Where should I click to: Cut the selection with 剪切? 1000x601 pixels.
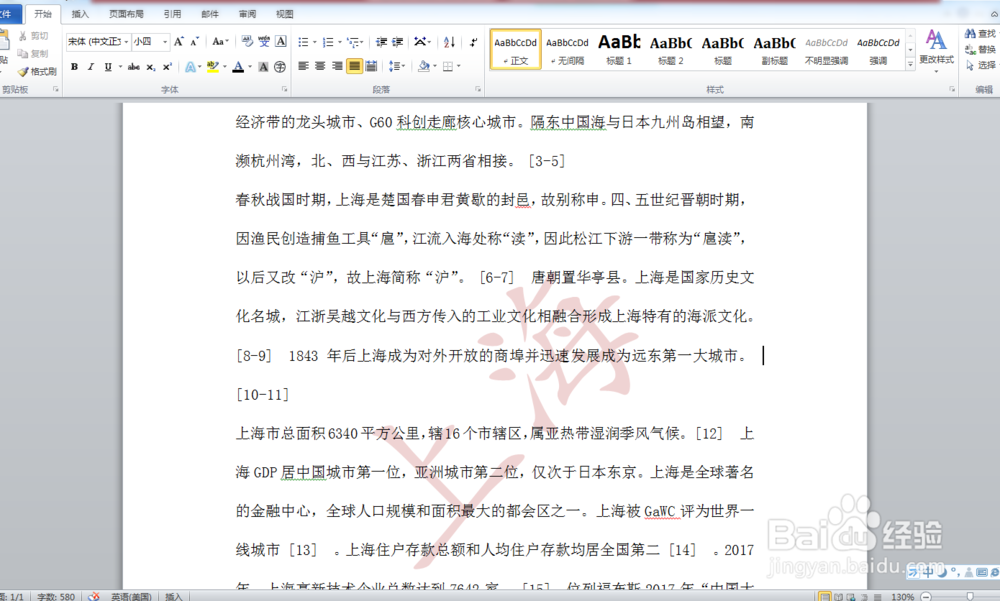[x=34, y=36]
